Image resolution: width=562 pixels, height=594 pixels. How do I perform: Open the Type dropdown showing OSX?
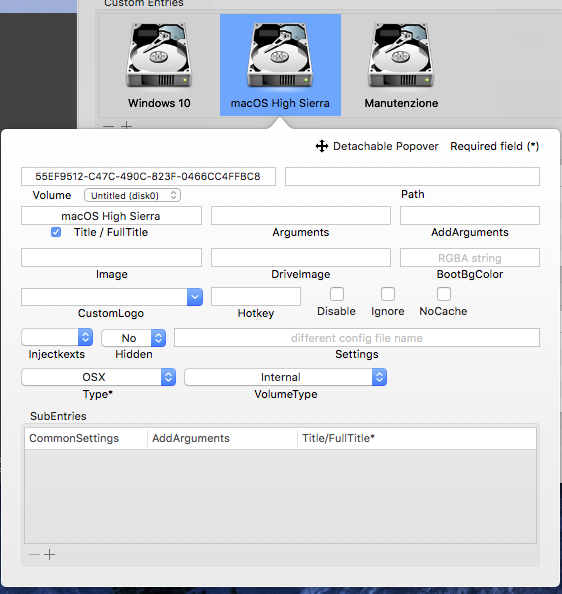click(x=98, y=377)
